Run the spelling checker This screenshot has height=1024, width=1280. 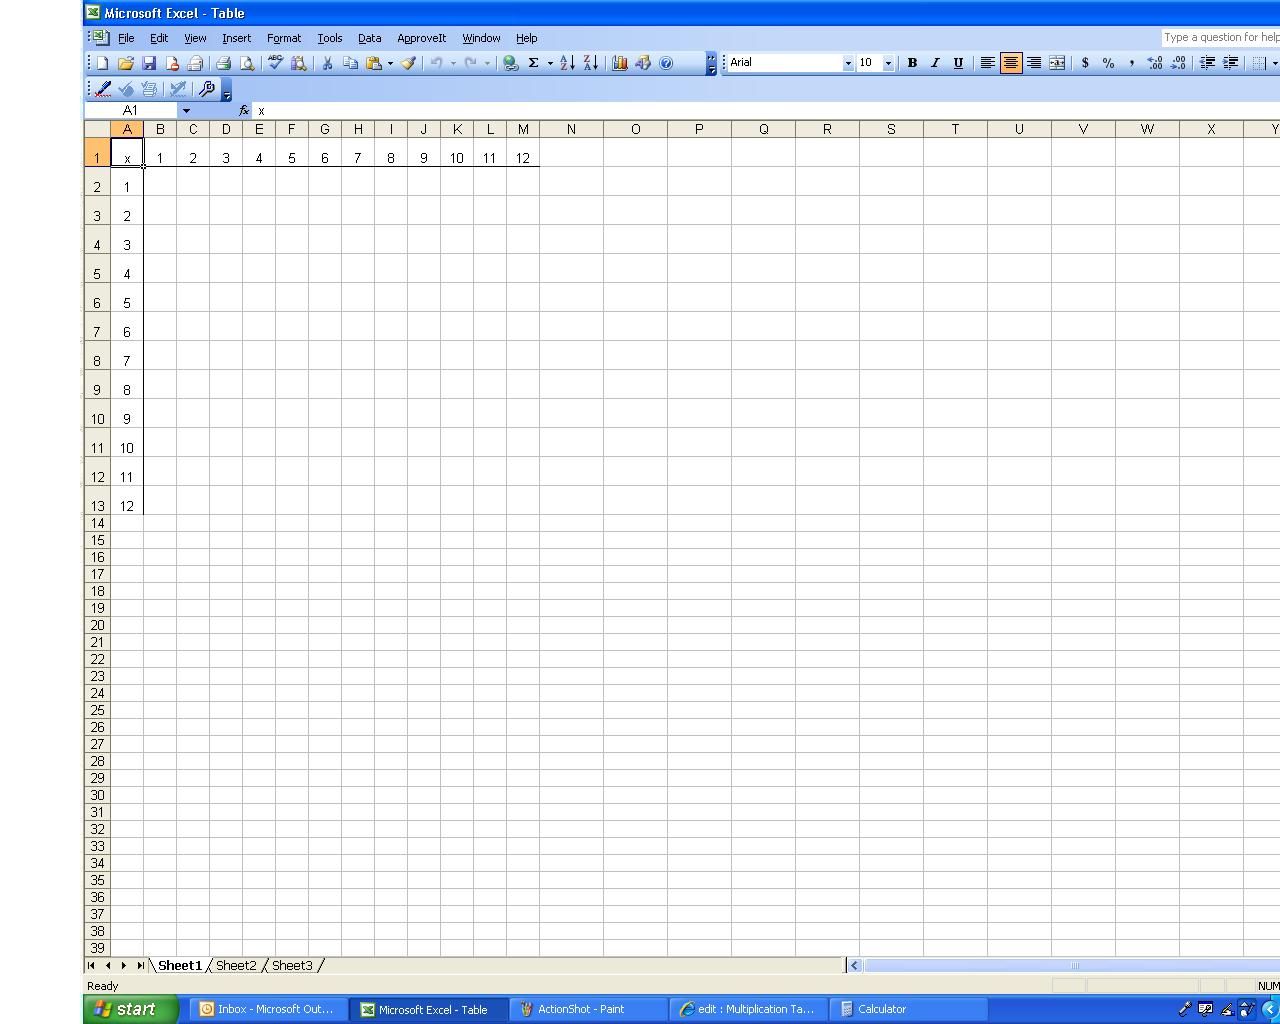click(x=273, y=62)
